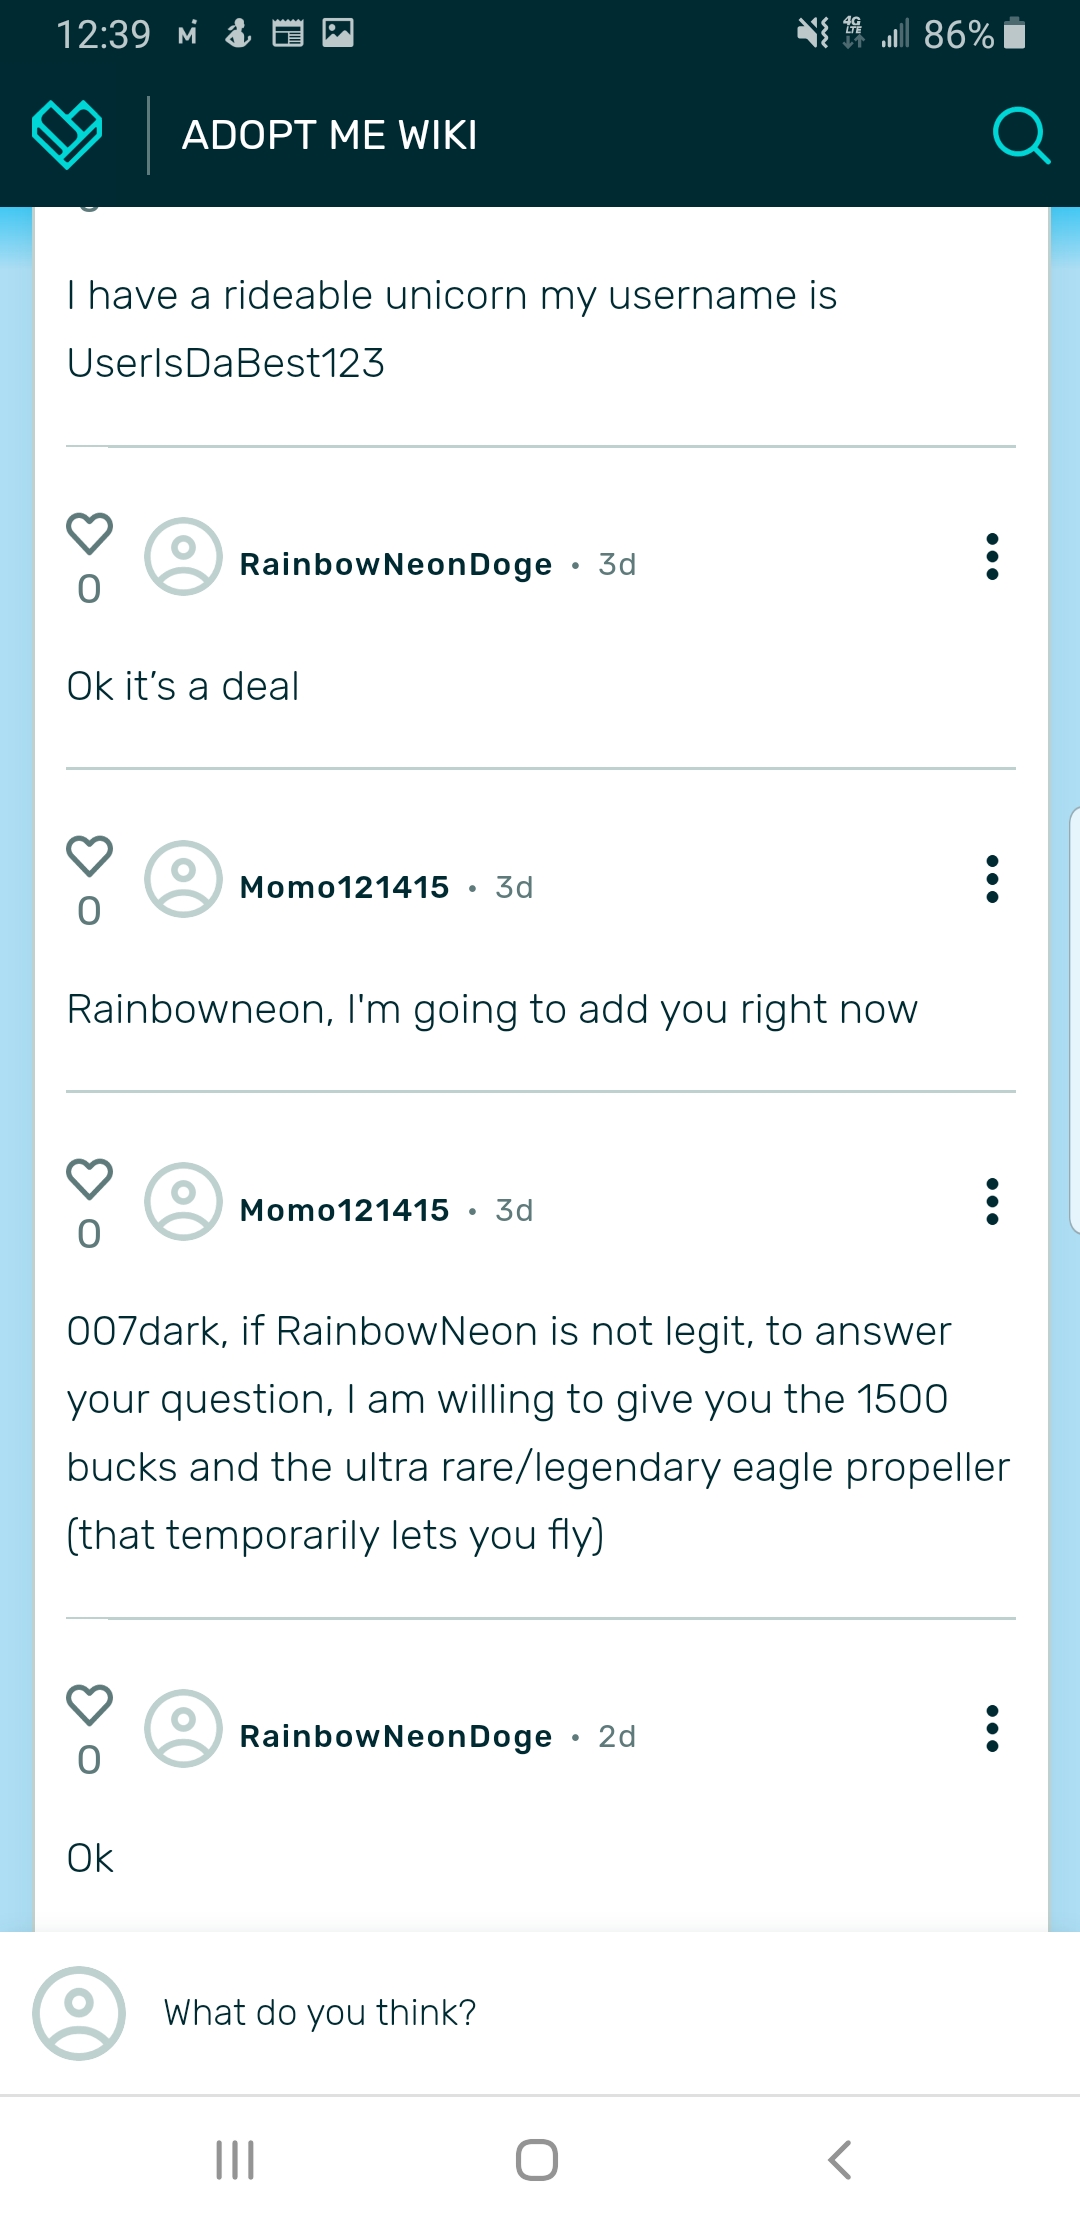This screenshot has height=2220, width=1080.
Task: Like RainbowNeonDoge's 'Ok it's a deal' comment
Action: click(x=89, y=534)
